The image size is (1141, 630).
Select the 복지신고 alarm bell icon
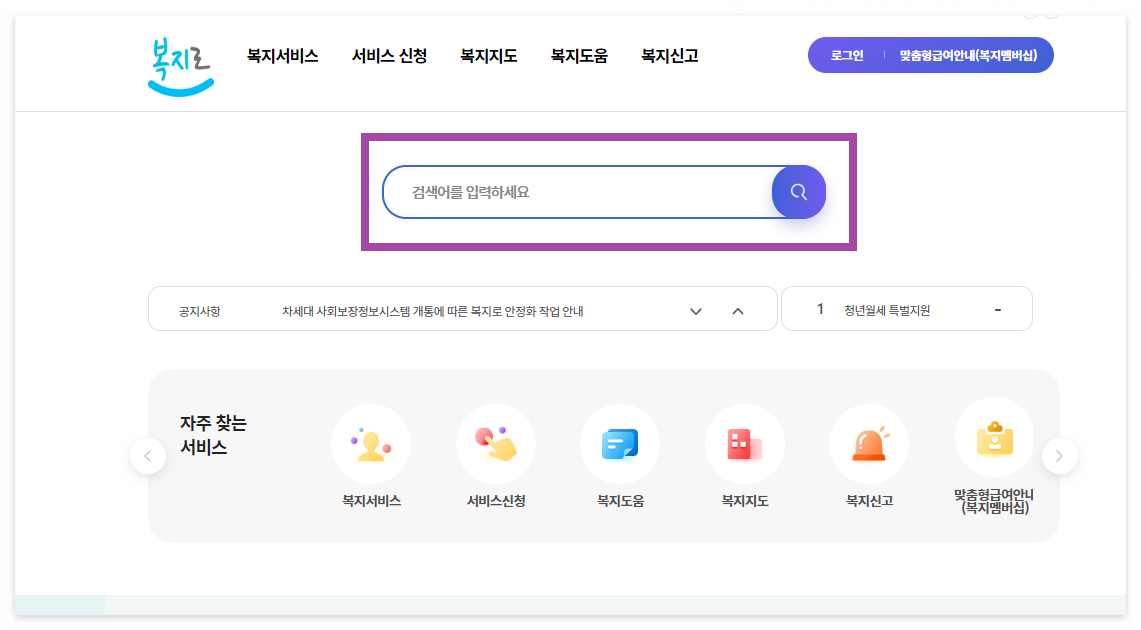(x=869, y=443)
